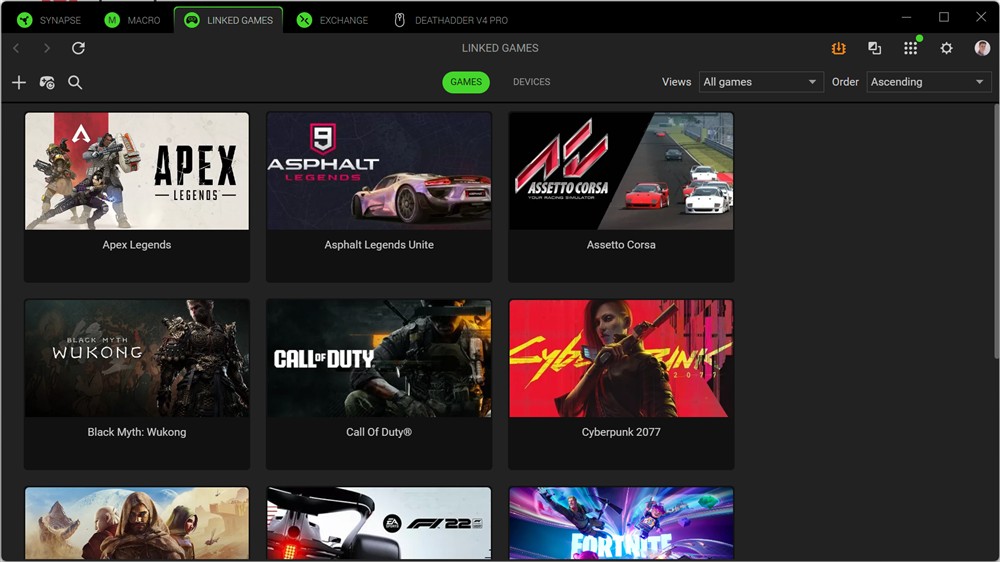Open the Cyberpunk 2077 game card
Screen dimensions: 1000x562
[x=621, y=383]
